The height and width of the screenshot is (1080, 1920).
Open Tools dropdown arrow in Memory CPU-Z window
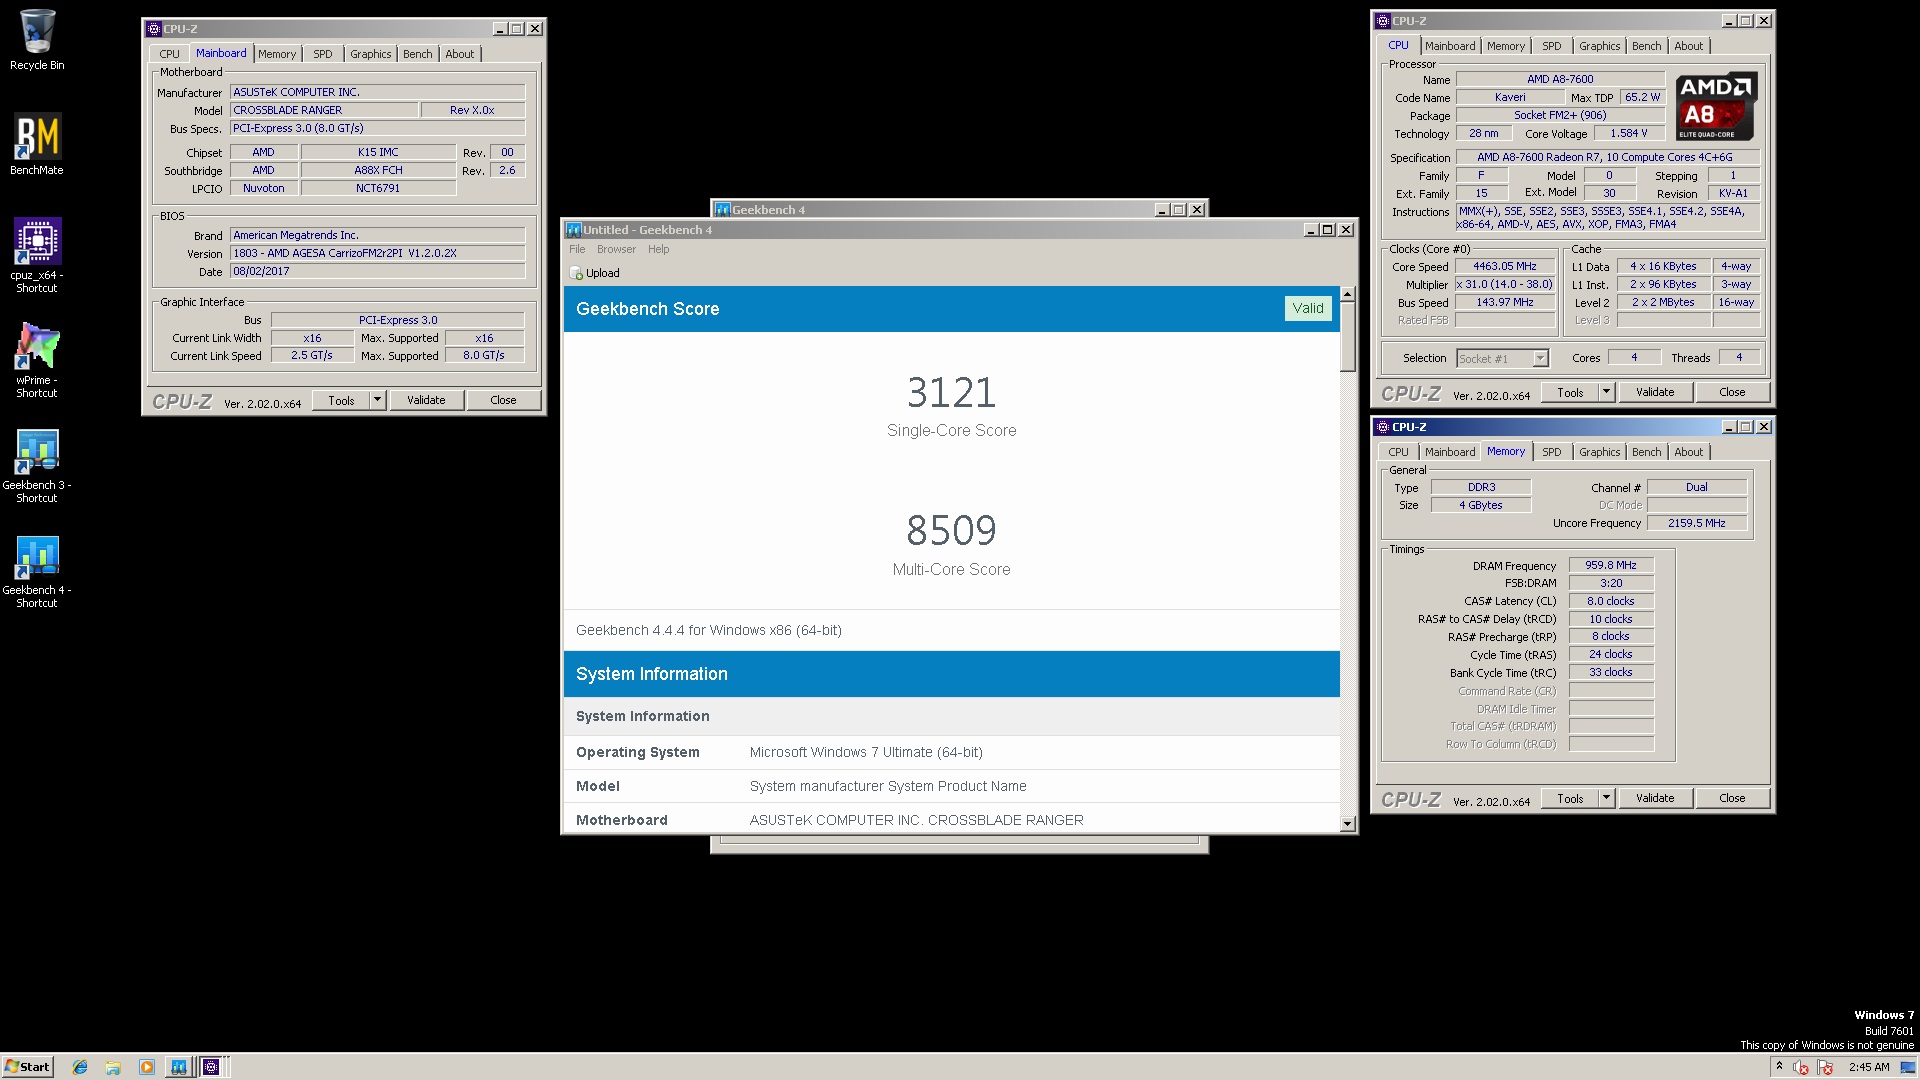(x=1607, y=798)
